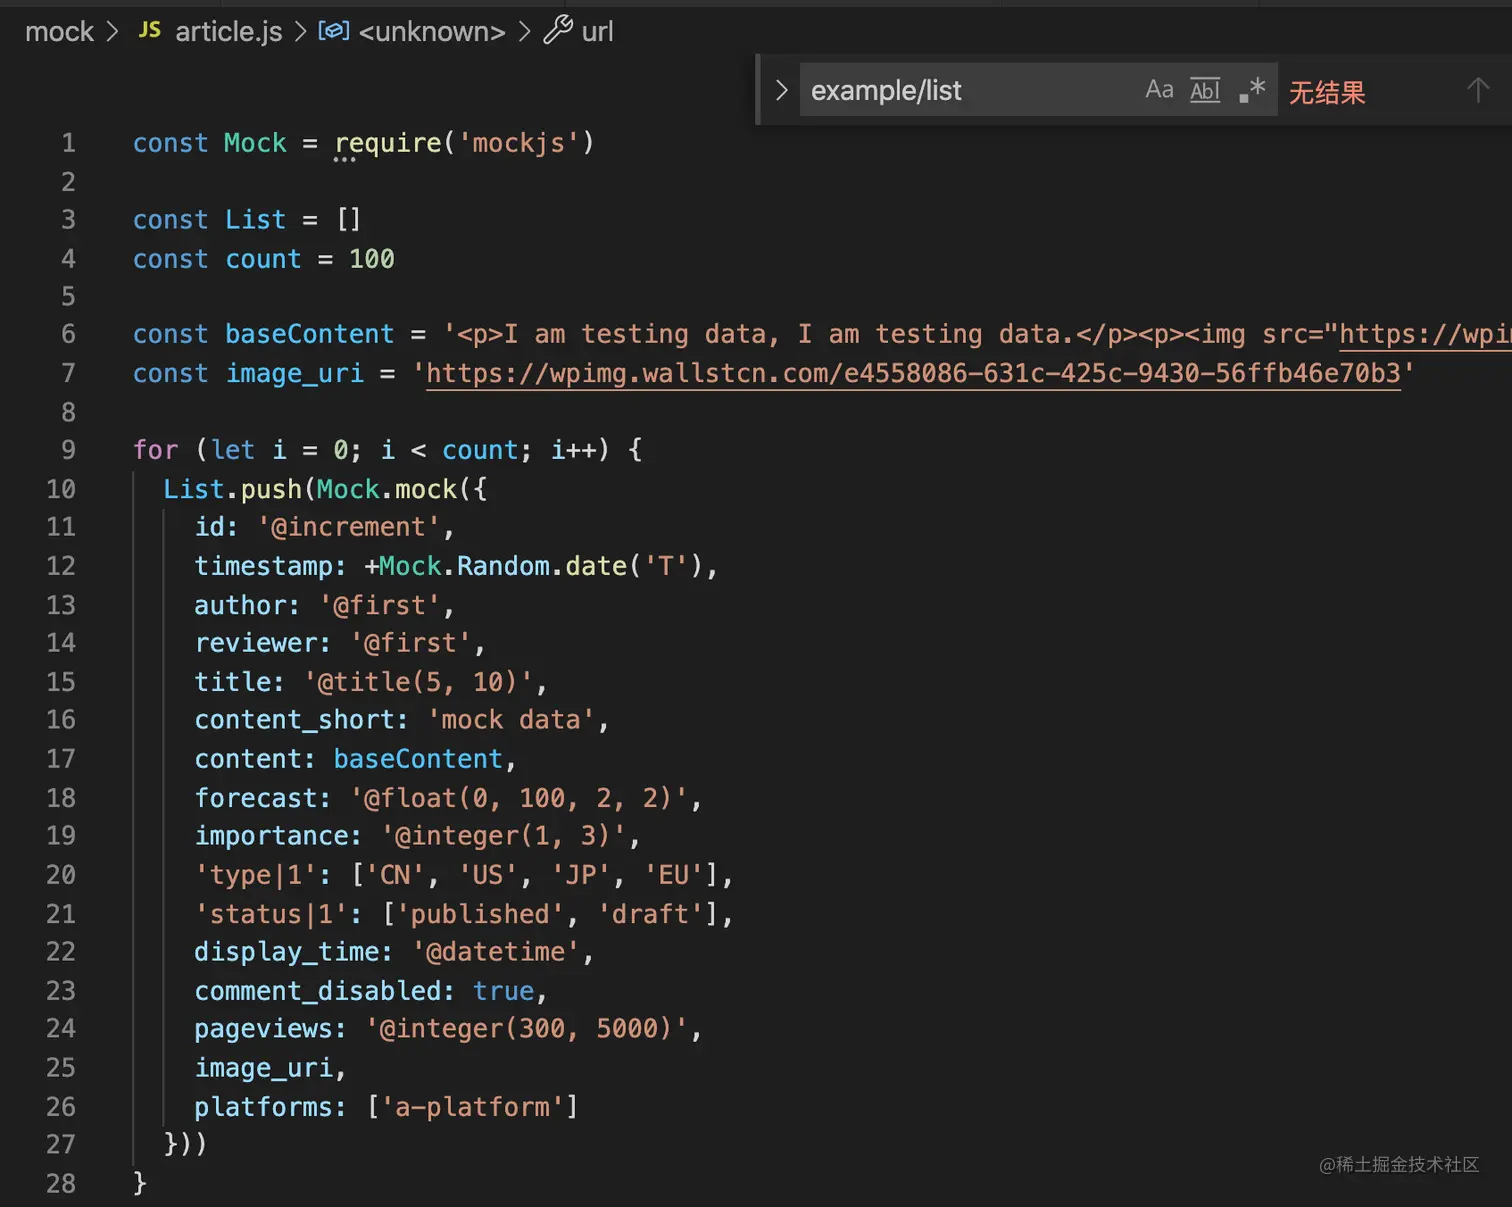1512x1207 pixels.
Task: Click image_uri declaration on line 7
Action: [294, 373]
